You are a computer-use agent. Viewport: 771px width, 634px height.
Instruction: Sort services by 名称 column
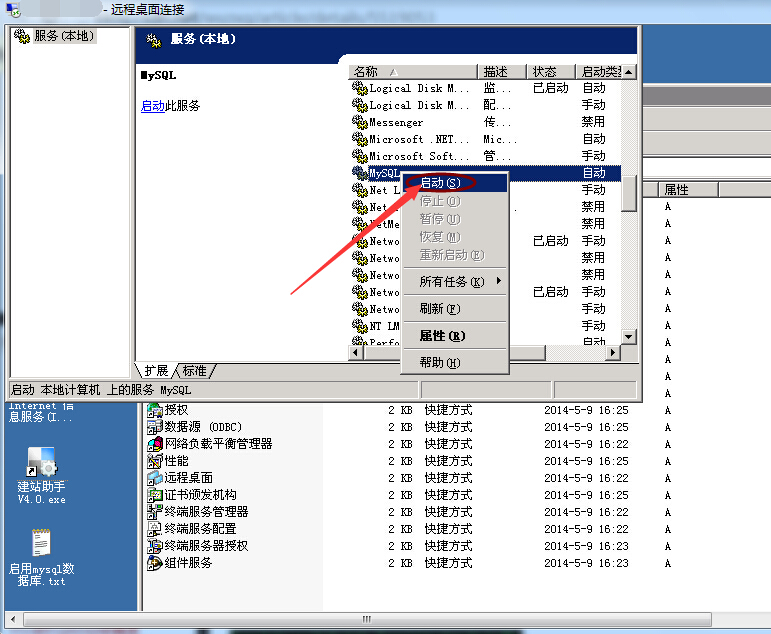[413, 72]
